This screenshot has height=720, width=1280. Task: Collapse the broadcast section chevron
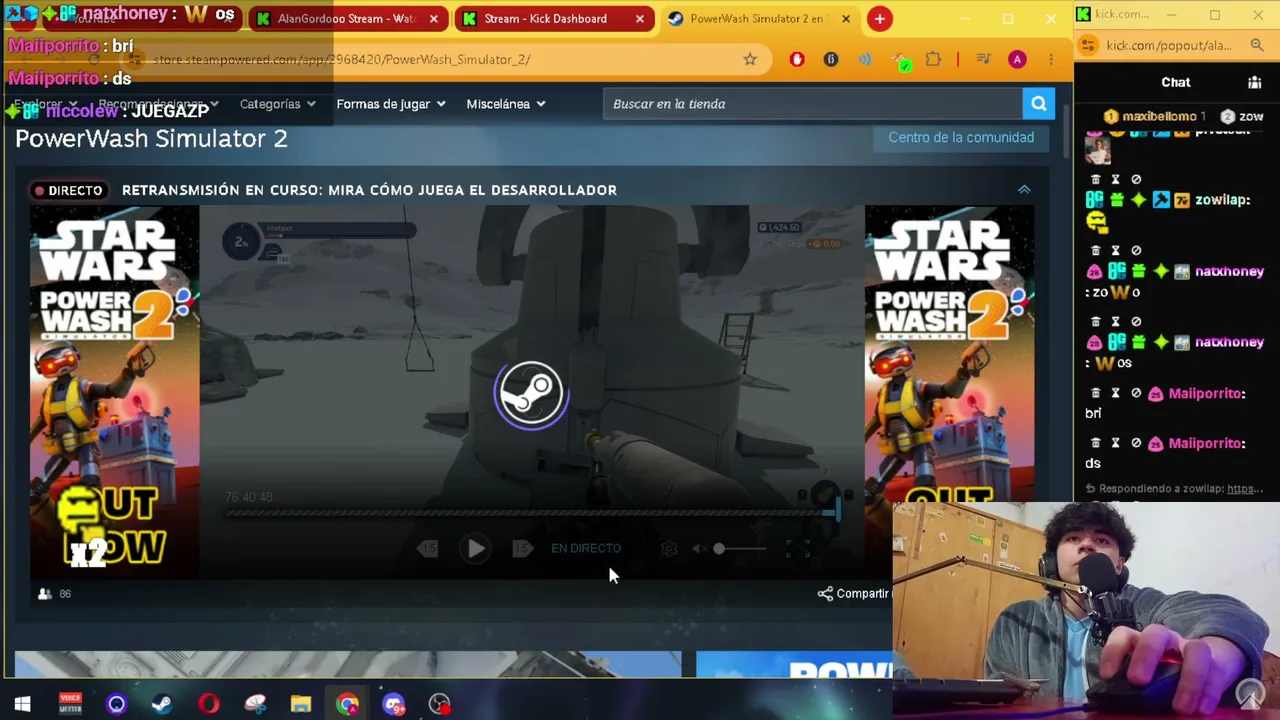click(1024, 190)
